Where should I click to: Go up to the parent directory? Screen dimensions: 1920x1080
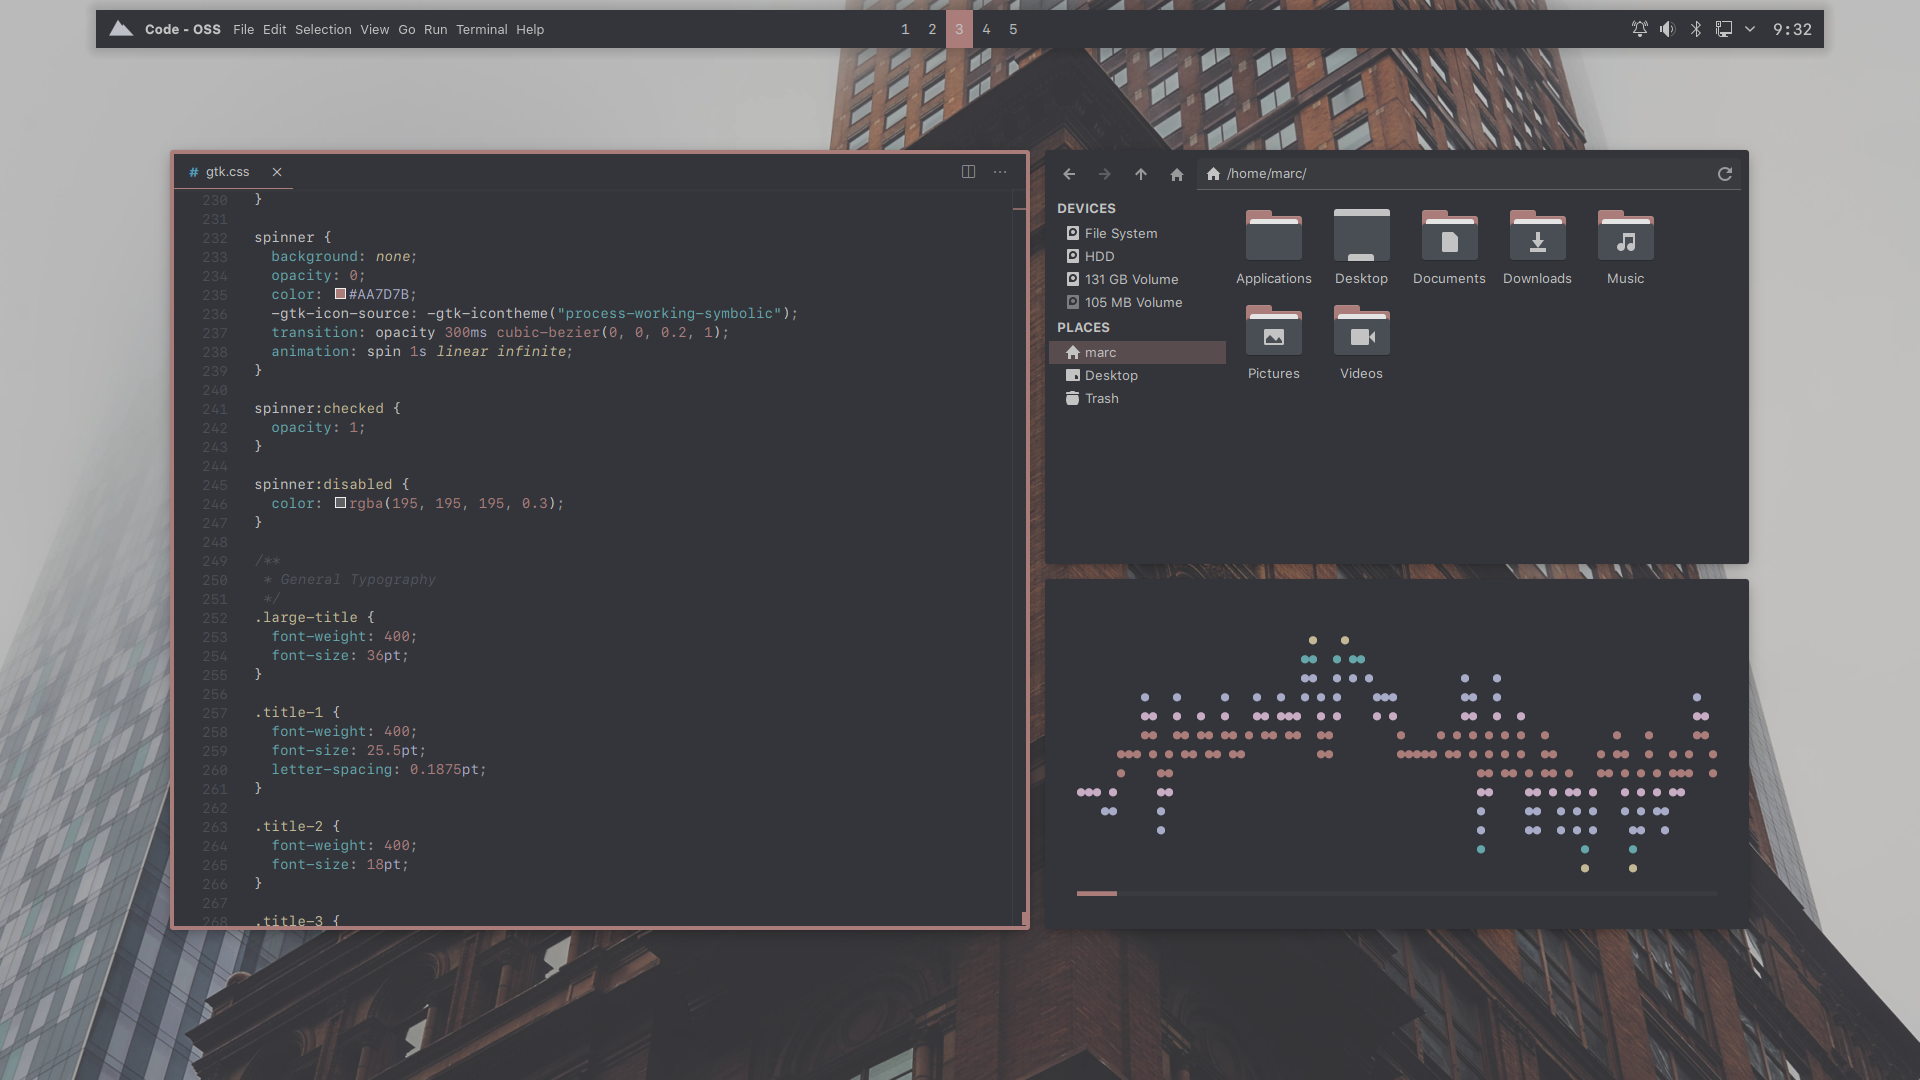[x=1141, y=174]
